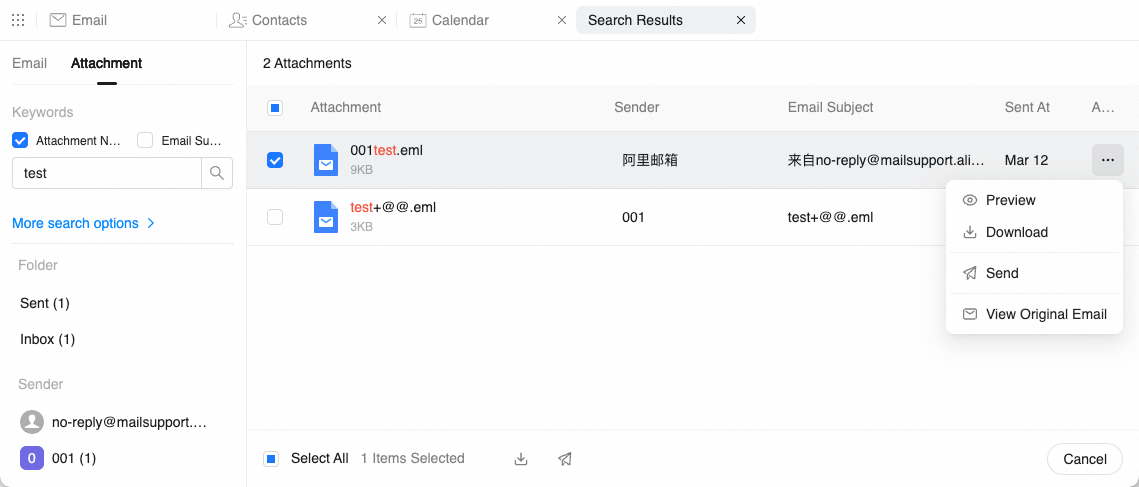Filter by the Sent (1) folder
The height and width of the screenshot is (487, 1139).
coord(45,303)
